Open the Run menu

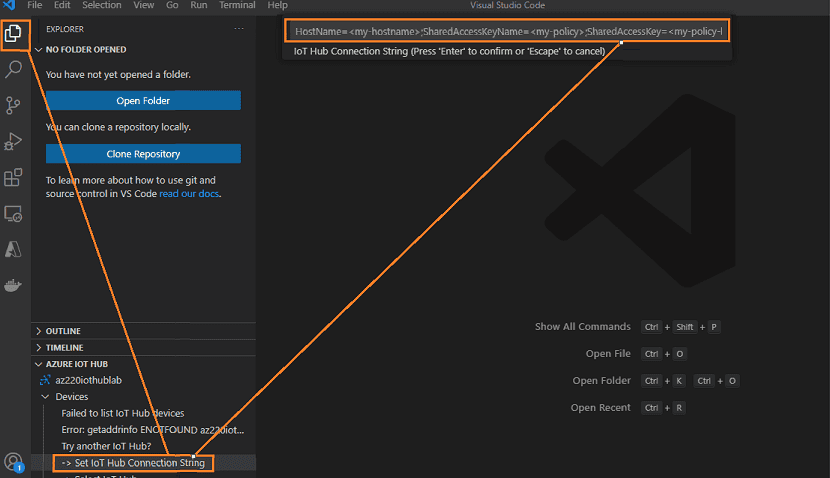199,5
